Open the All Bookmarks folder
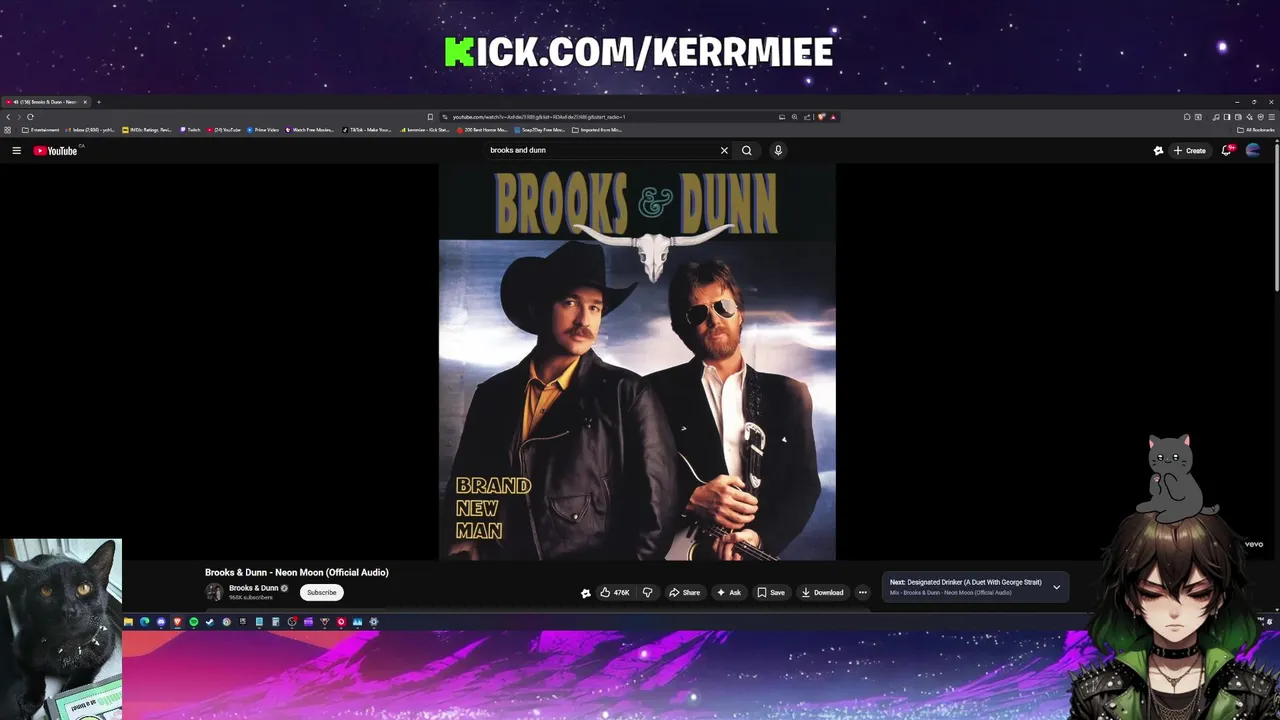Viewport: 1280px width, 720px height. point(1255,130)
